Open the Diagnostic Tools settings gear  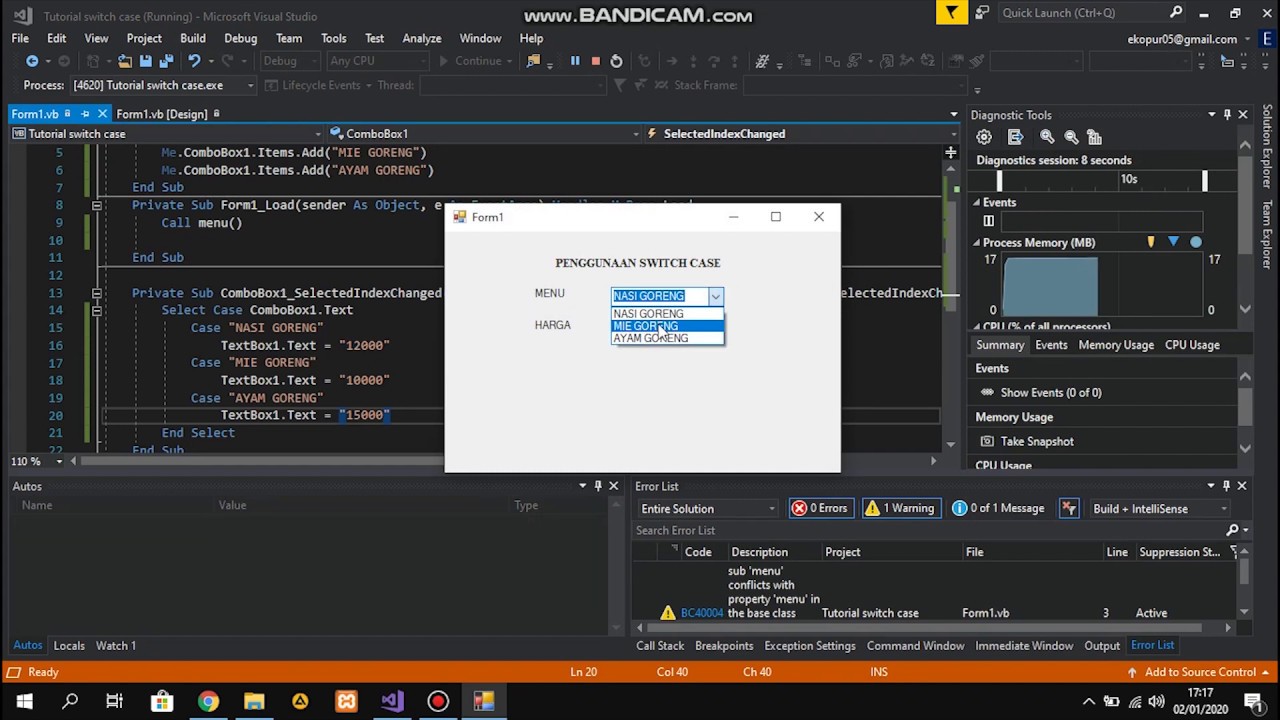(984, 137)
